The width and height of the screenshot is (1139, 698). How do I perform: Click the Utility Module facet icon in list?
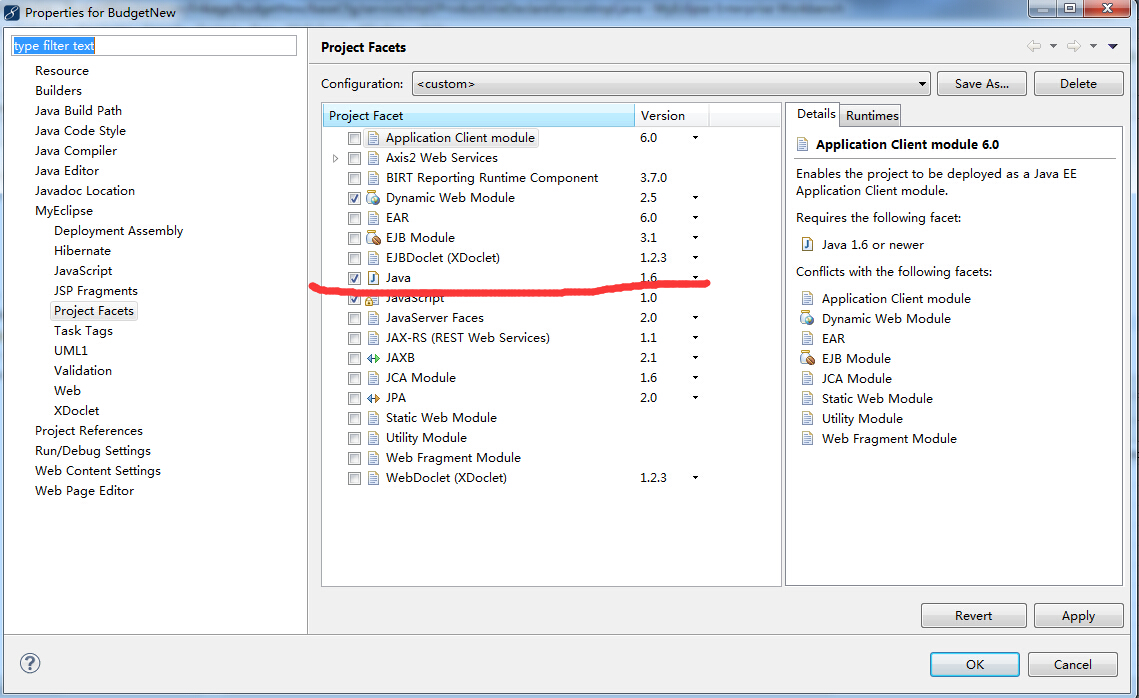click(x=373, y=438)
